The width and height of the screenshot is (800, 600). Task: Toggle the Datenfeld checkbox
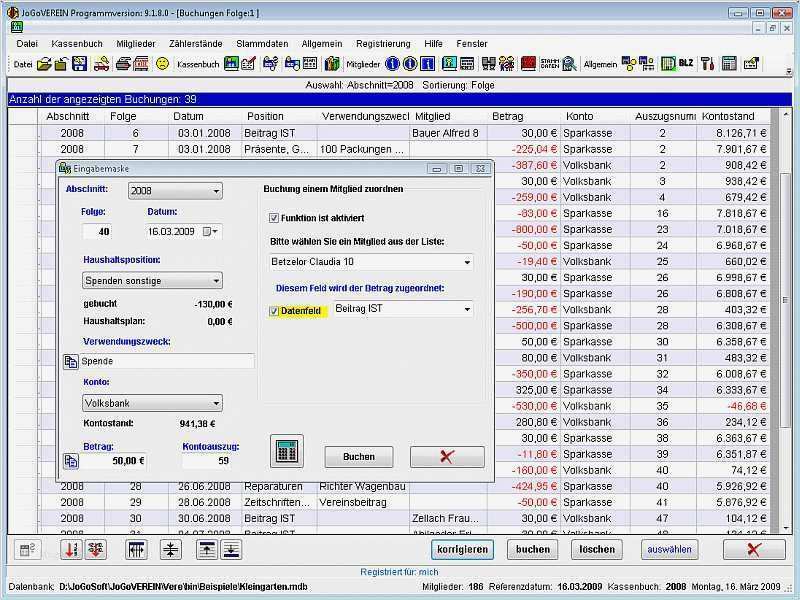(274, 312)
